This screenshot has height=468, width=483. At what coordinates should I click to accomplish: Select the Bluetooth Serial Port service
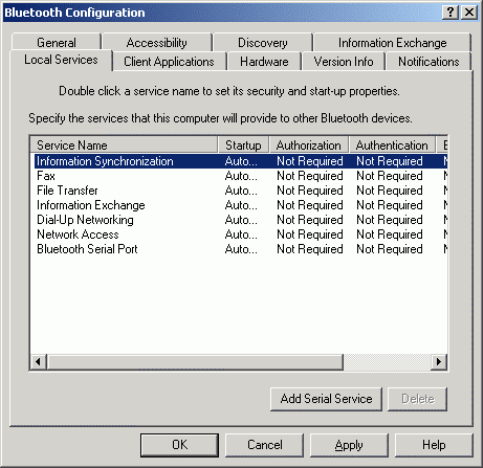pos(239,249)
